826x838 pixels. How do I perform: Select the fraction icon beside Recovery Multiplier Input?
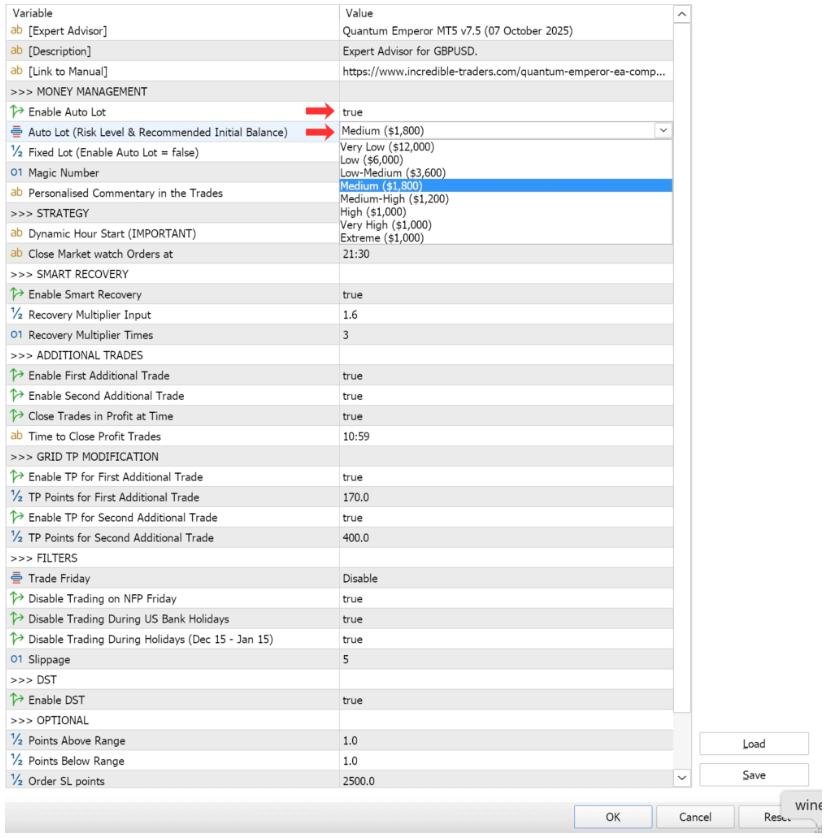17,314
